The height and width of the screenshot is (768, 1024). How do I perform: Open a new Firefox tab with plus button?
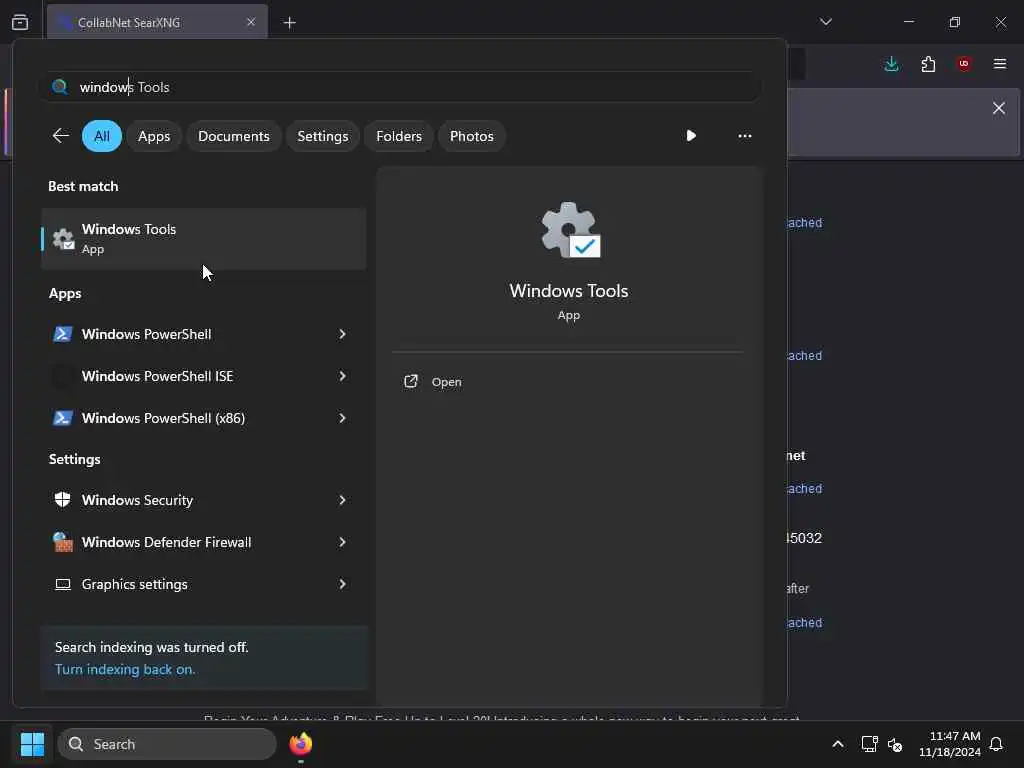289,23
